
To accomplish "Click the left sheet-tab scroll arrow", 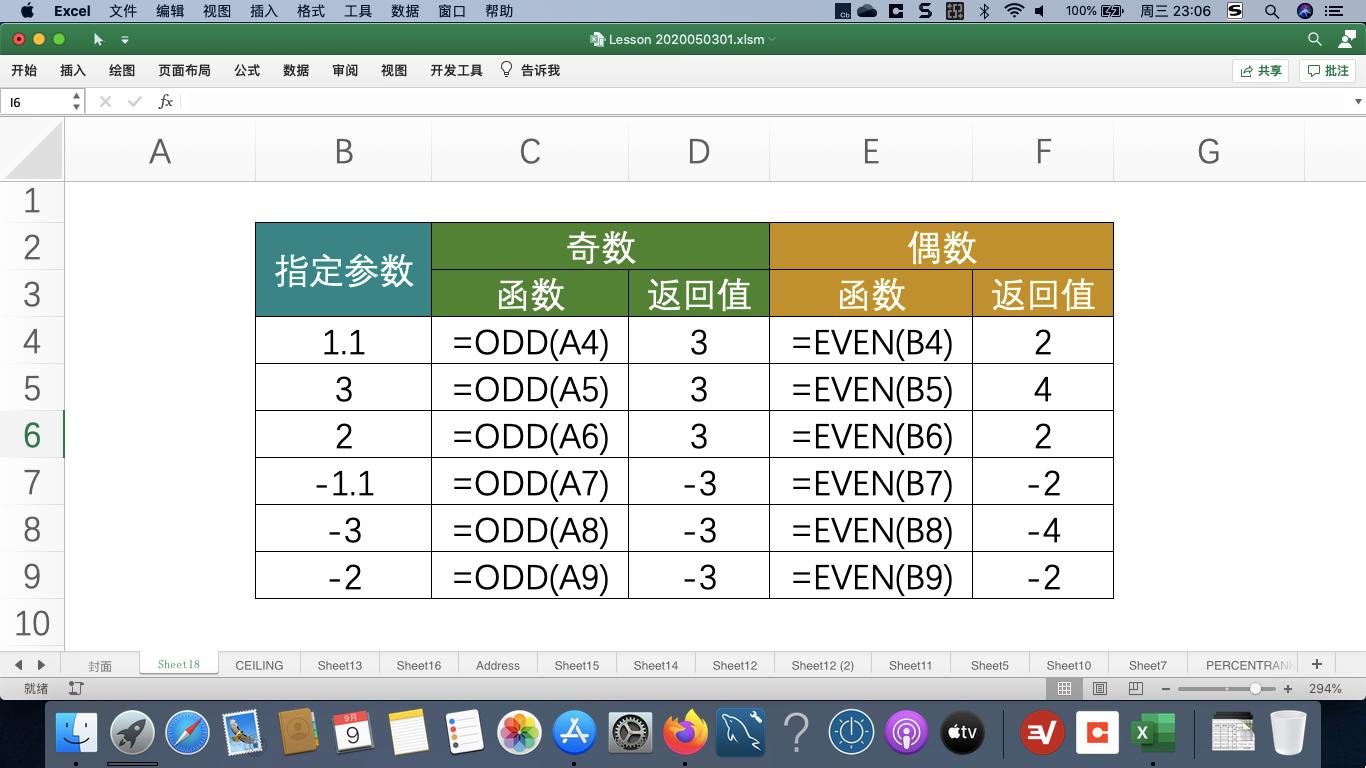I will click(x=17, y=664).
